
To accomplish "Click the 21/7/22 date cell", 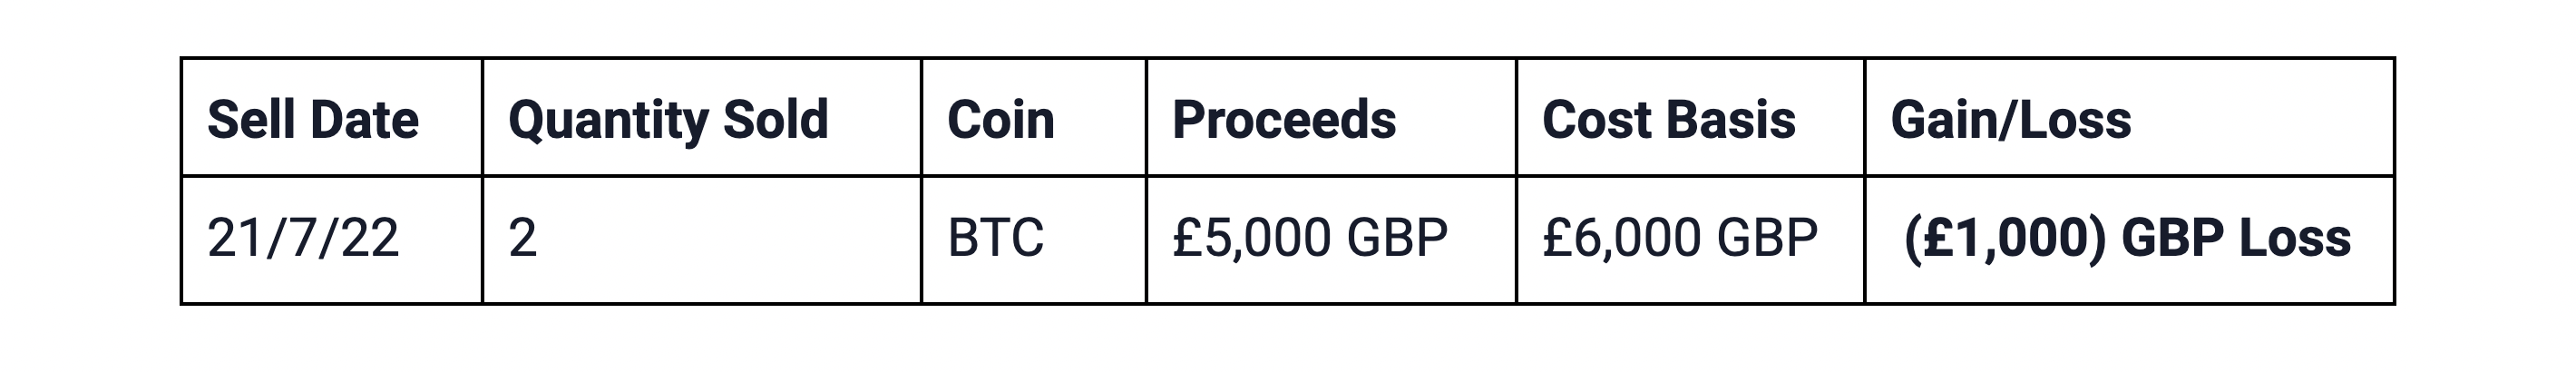I will click(x=303, y=238).
